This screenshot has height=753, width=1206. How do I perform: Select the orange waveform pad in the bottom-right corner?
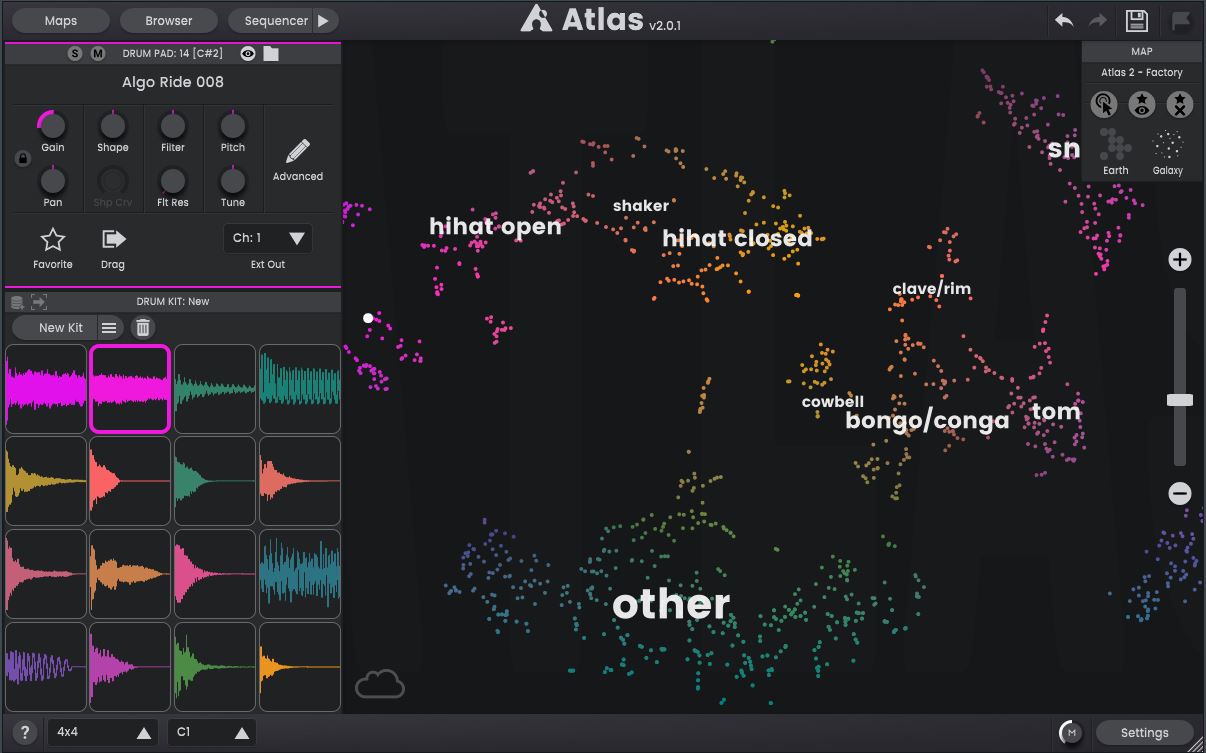[300, 666]
